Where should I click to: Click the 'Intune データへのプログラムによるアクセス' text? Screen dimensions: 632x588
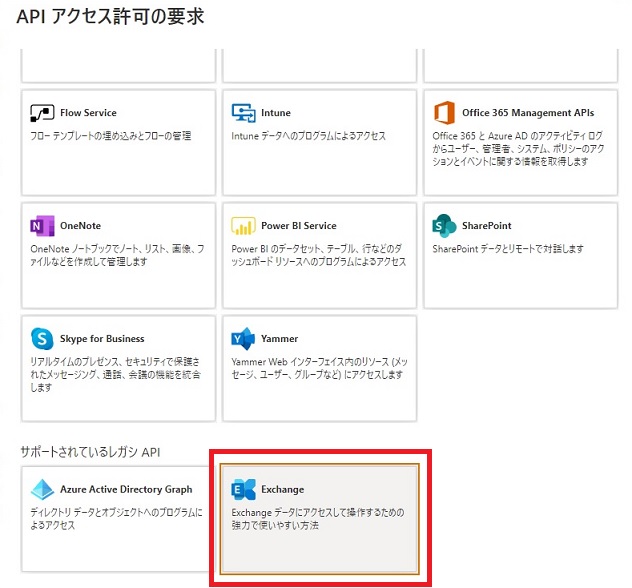308,136
